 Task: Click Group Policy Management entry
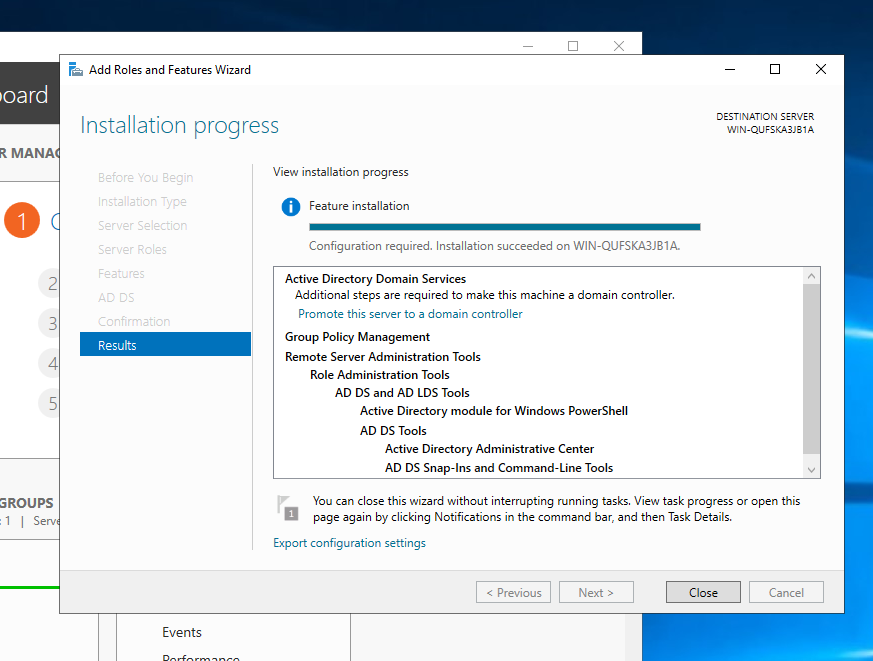click(x=357, y=337)
